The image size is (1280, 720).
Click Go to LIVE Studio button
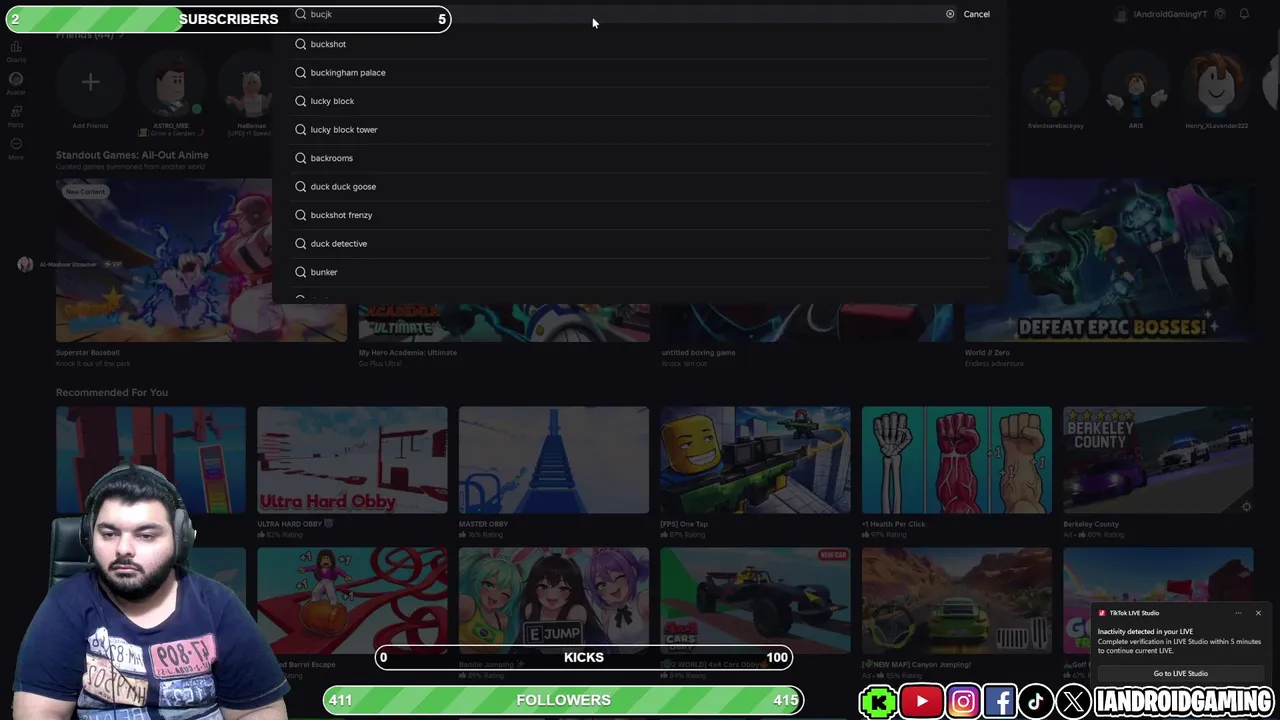tap(1180, 673)
